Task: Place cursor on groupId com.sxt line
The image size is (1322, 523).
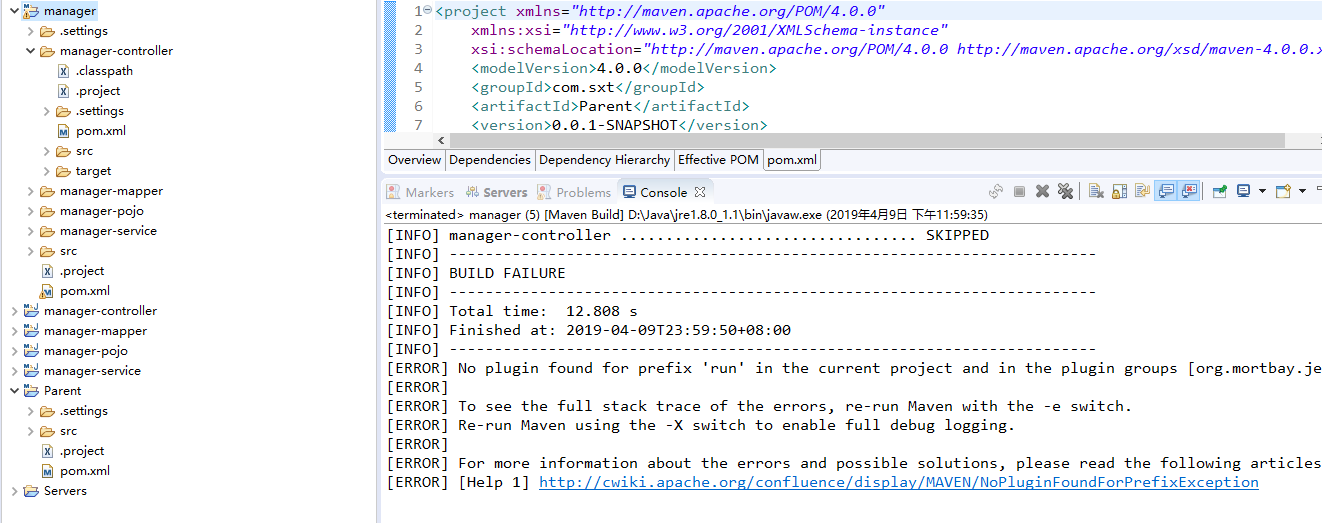Action: click(588, 87)
